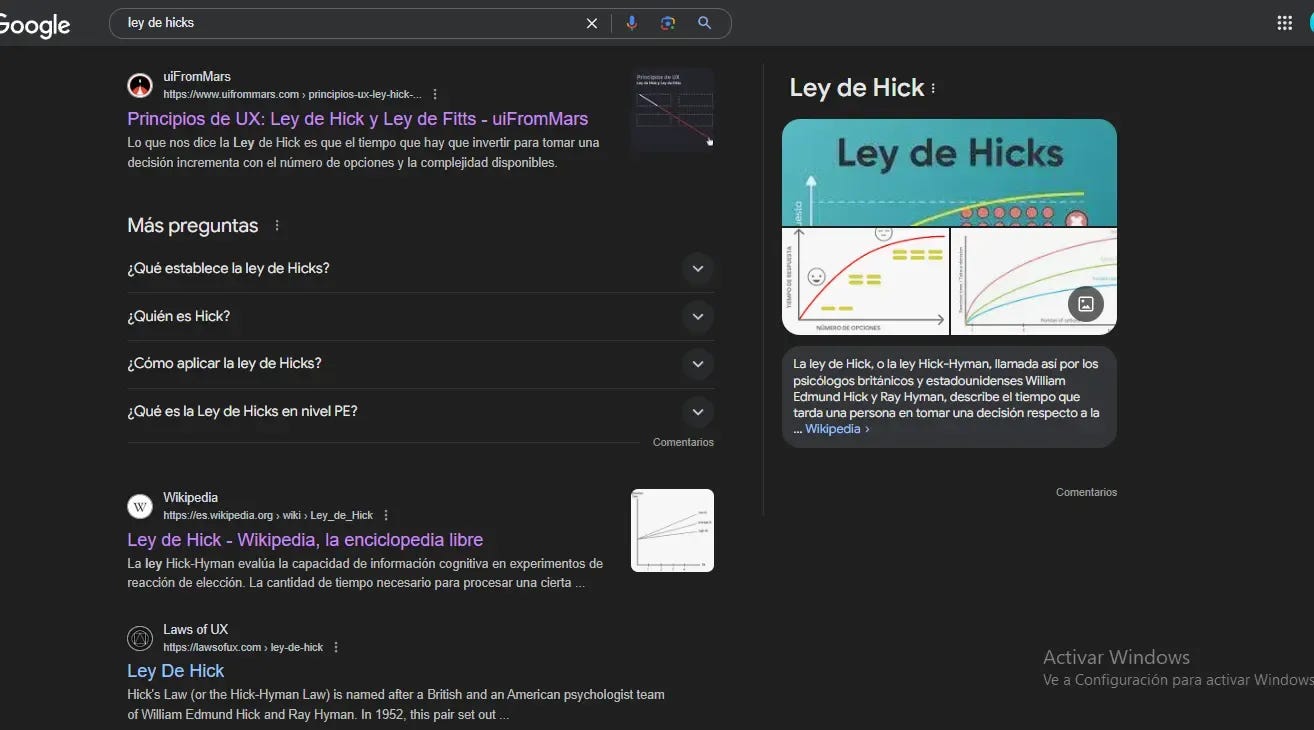Go to the Google logo homepage
Screen dimensions: 1314x730
[x=33, y=25]
